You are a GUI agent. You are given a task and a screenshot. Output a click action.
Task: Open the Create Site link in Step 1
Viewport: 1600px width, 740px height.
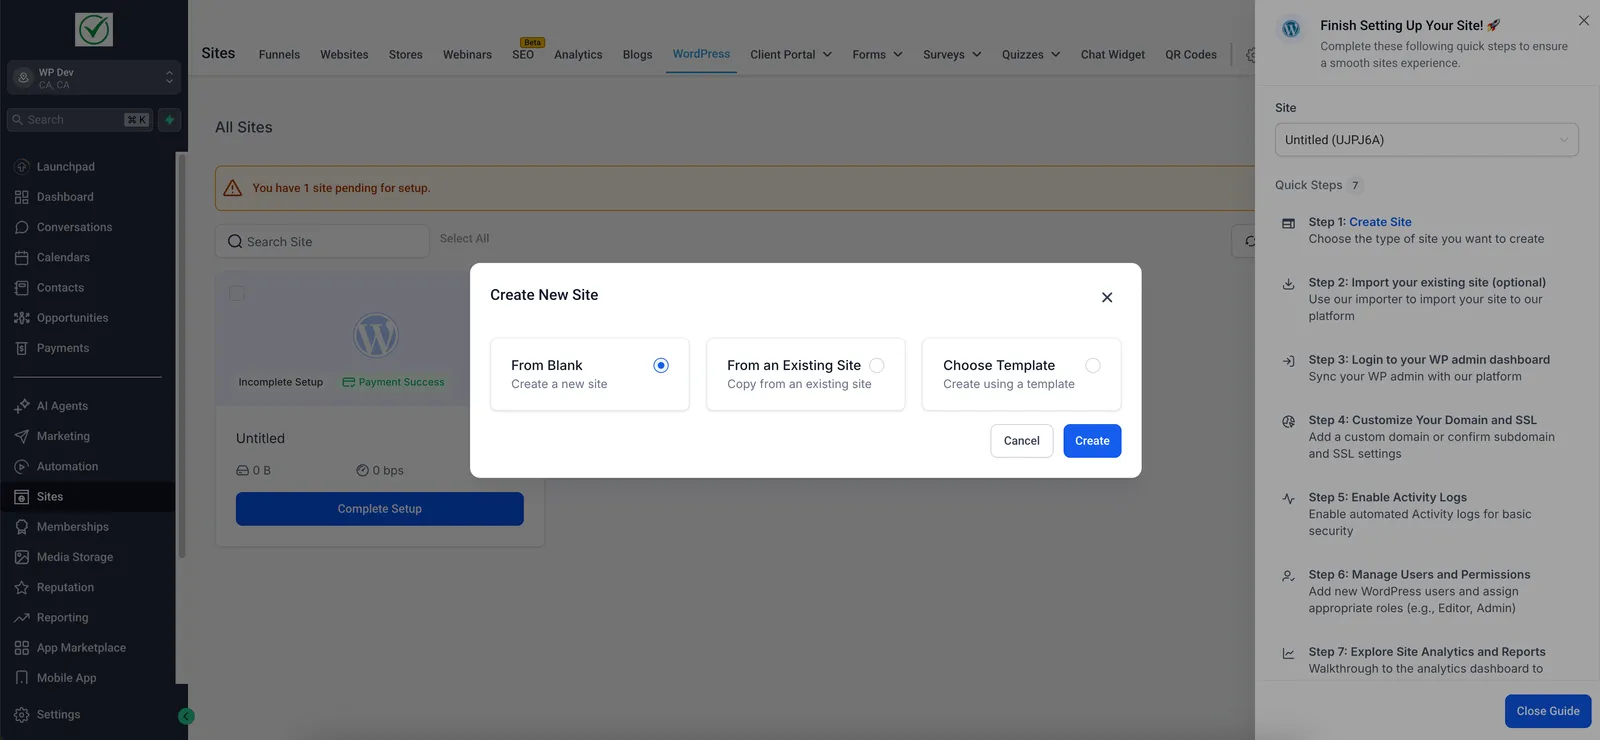[x=1380, y=222]
